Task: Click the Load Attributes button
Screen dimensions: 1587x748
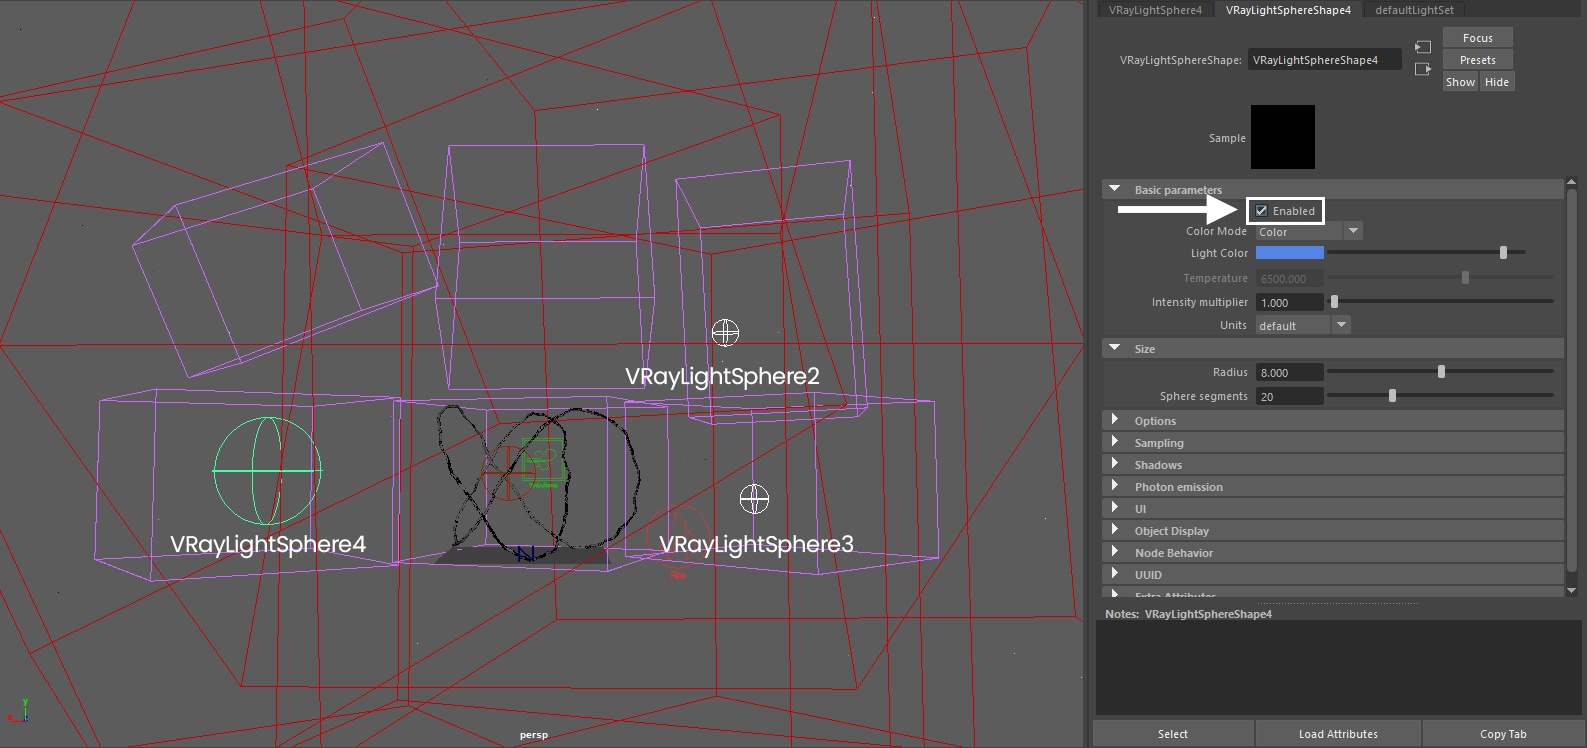Action: click(1338, 734)
